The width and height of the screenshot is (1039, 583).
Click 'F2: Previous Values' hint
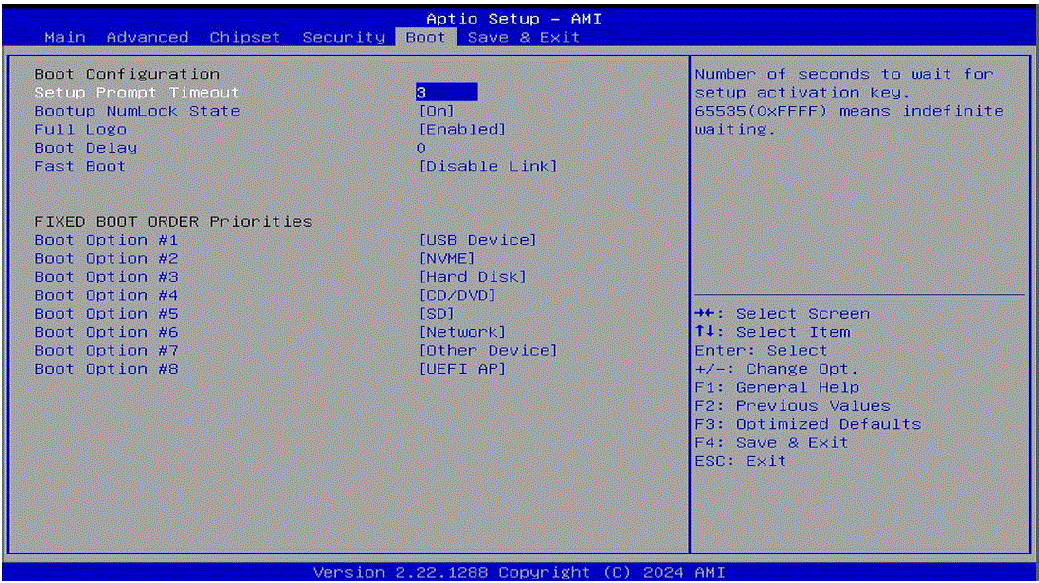[x=793, y=405]
